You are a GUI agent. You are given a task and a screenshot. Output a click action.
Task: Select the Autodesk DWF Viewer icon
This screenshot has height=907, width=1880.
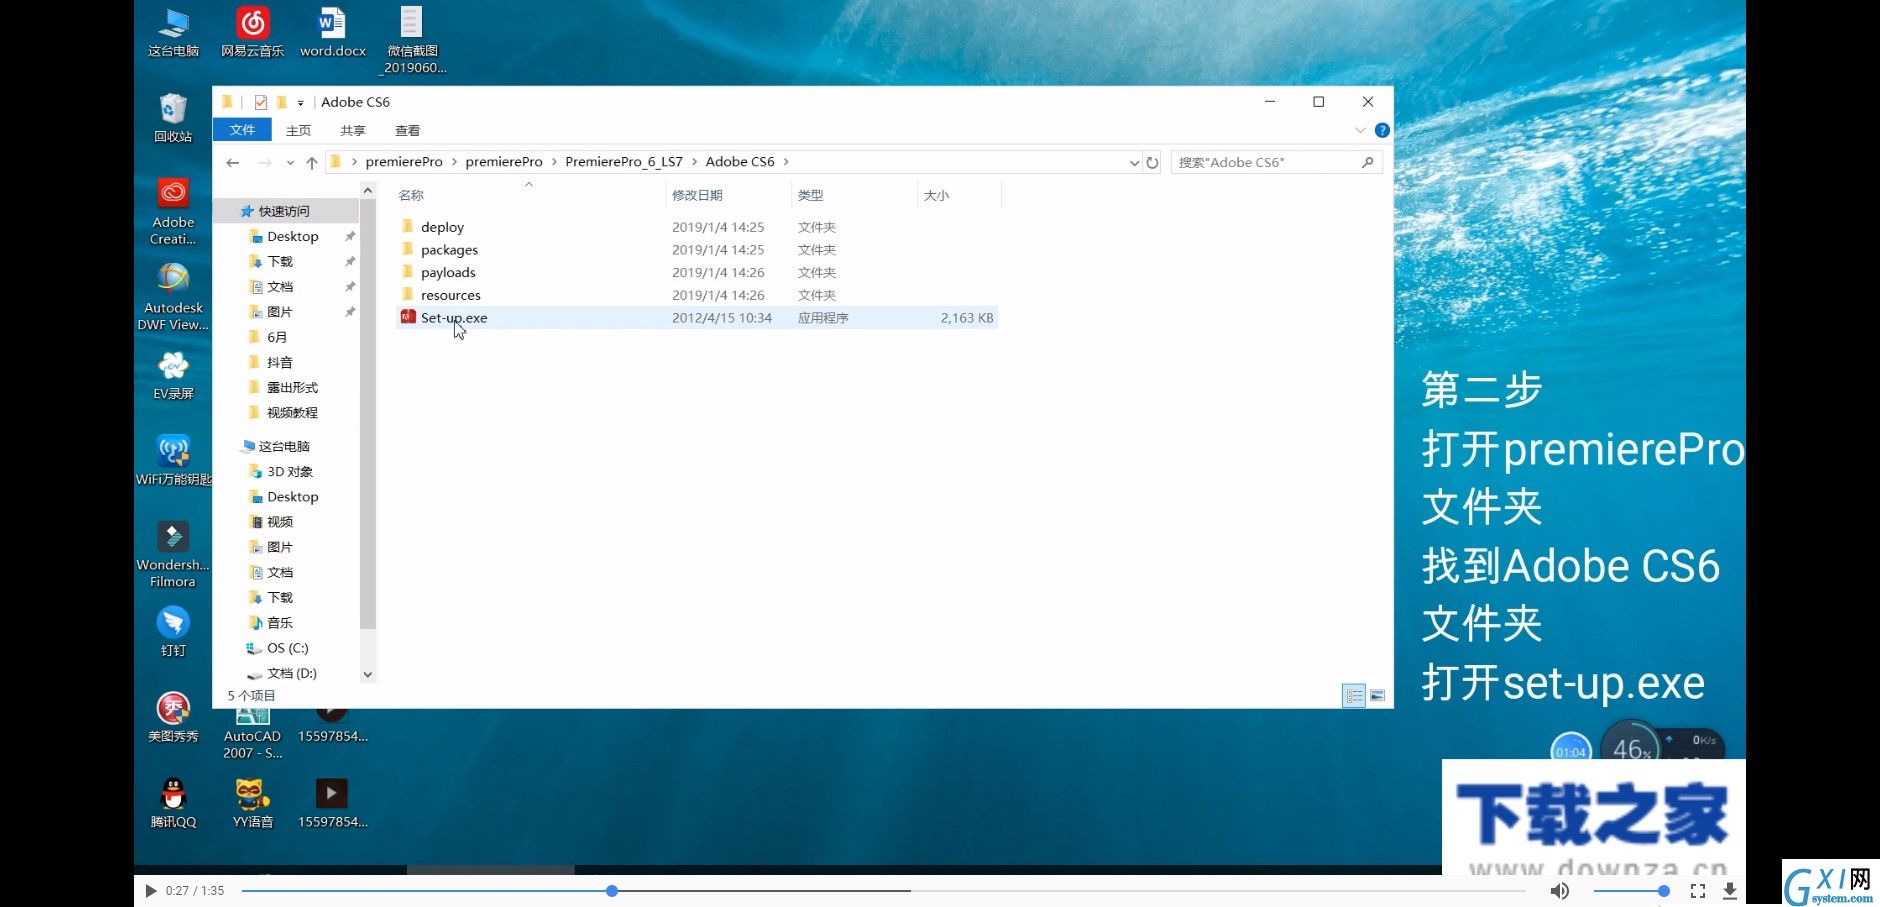[173, 297]
